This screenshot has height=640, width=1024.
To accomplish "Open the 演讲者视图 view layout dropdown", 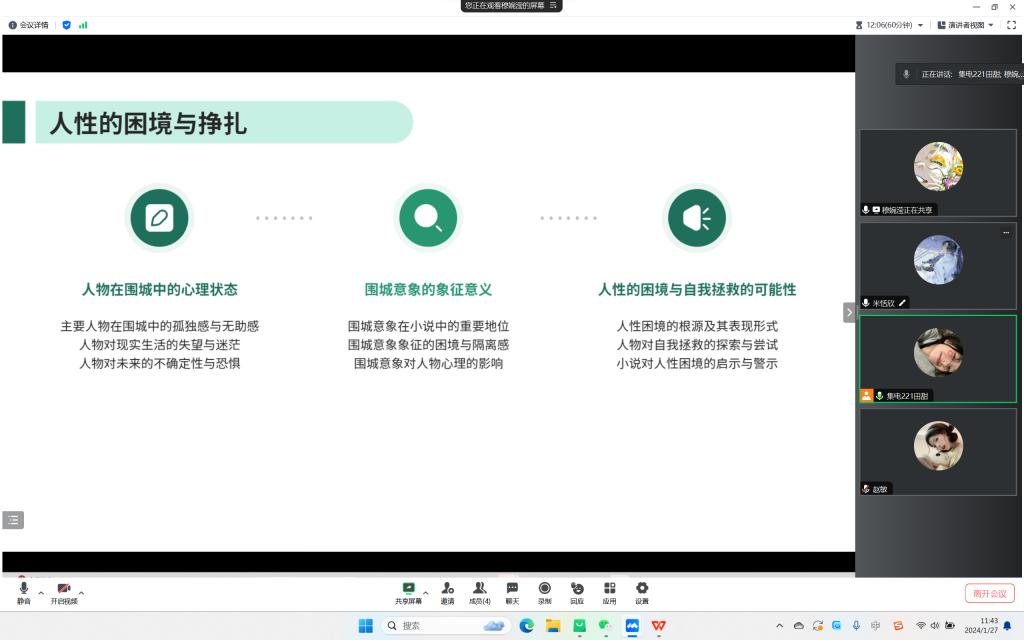I will click(x=965, y=25).
